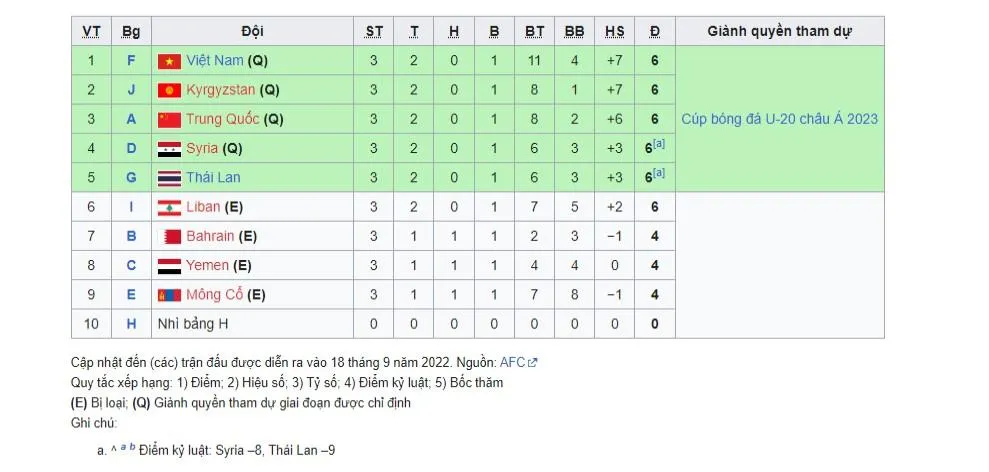989x472 pixels.
Task: Follow the Trung Quốc team link
Action: pos(222,120)
